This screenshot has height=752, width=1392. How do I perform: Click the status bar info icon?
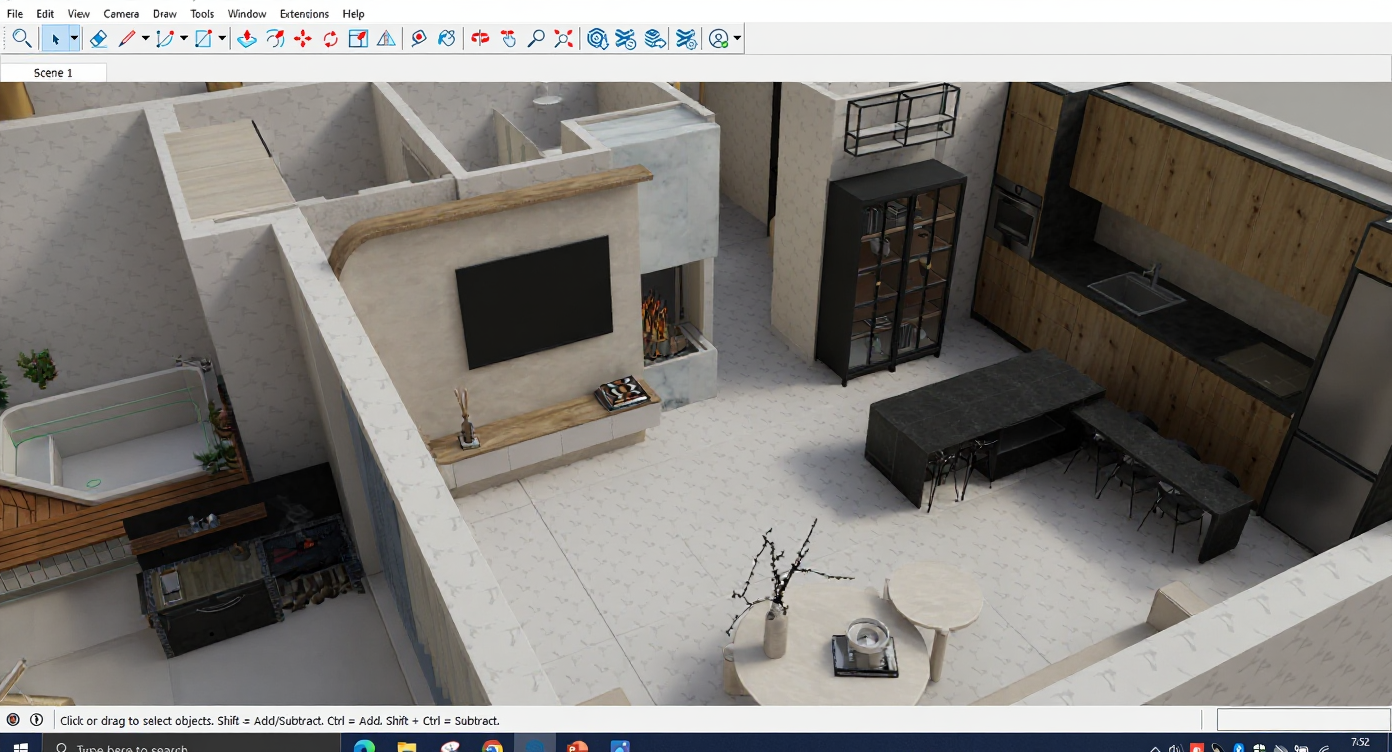pyautogui.click(x=37, y=720)
